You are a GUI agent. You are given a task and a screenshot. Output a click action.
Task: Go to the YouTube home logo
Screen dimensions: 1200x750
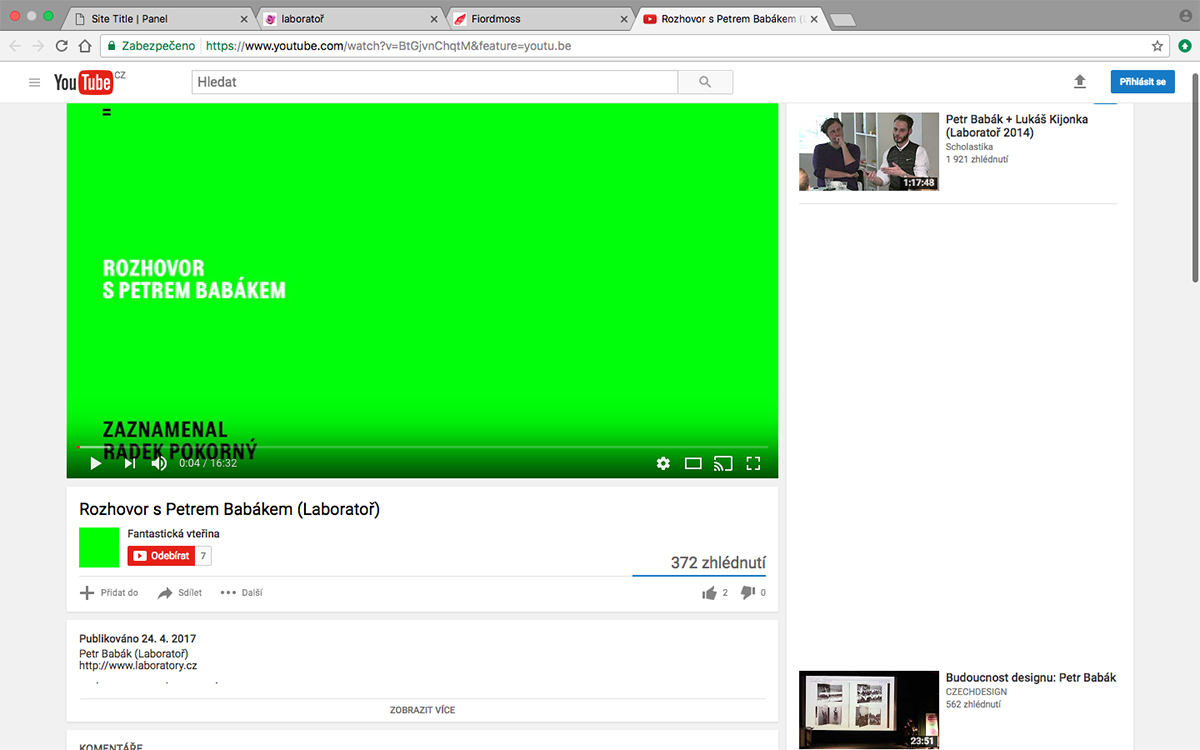click(84, 82)
